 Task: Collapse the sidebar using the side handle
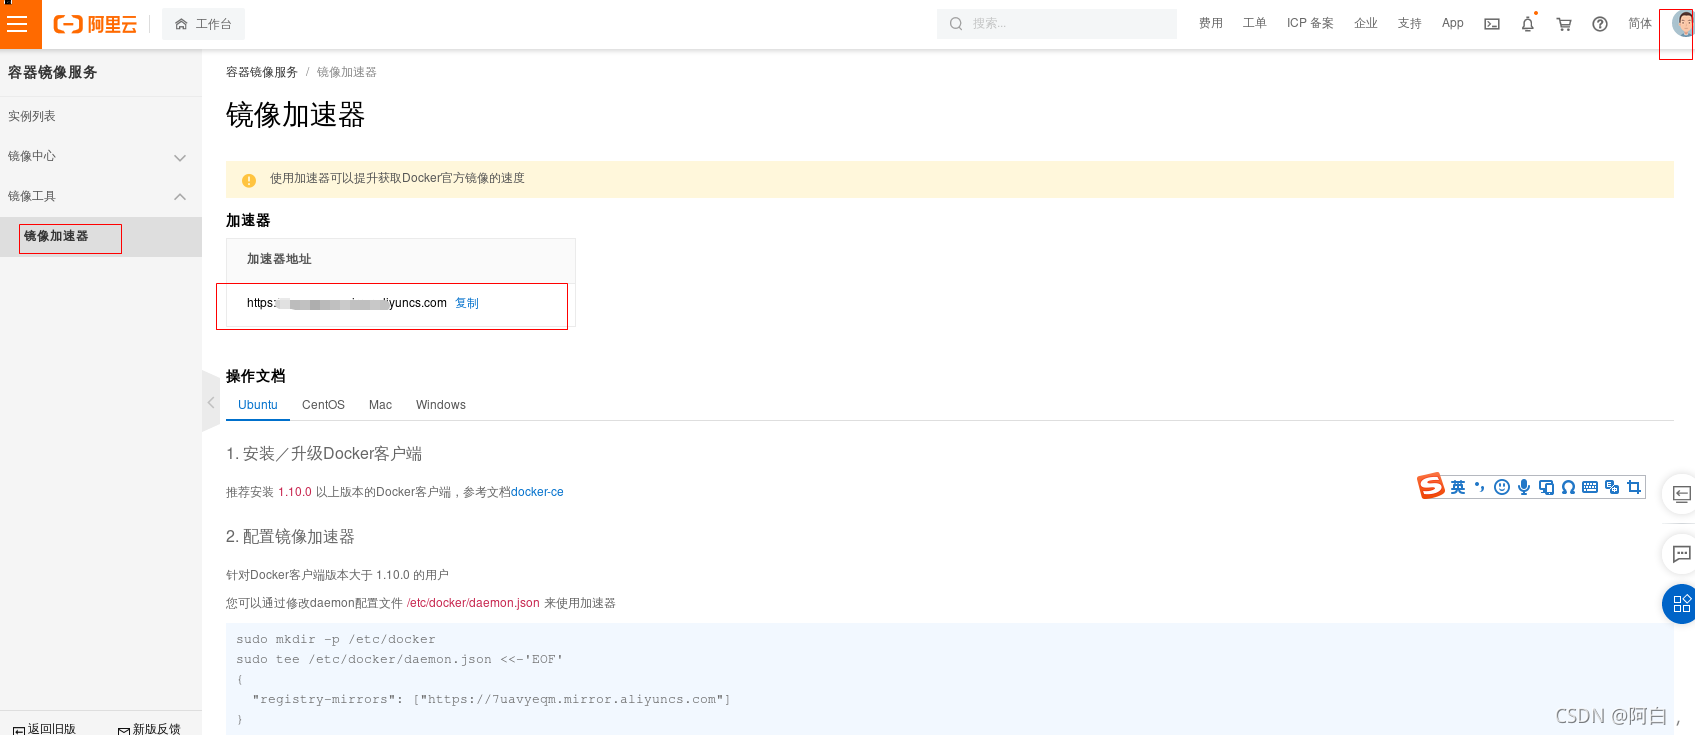coord(210,402)
